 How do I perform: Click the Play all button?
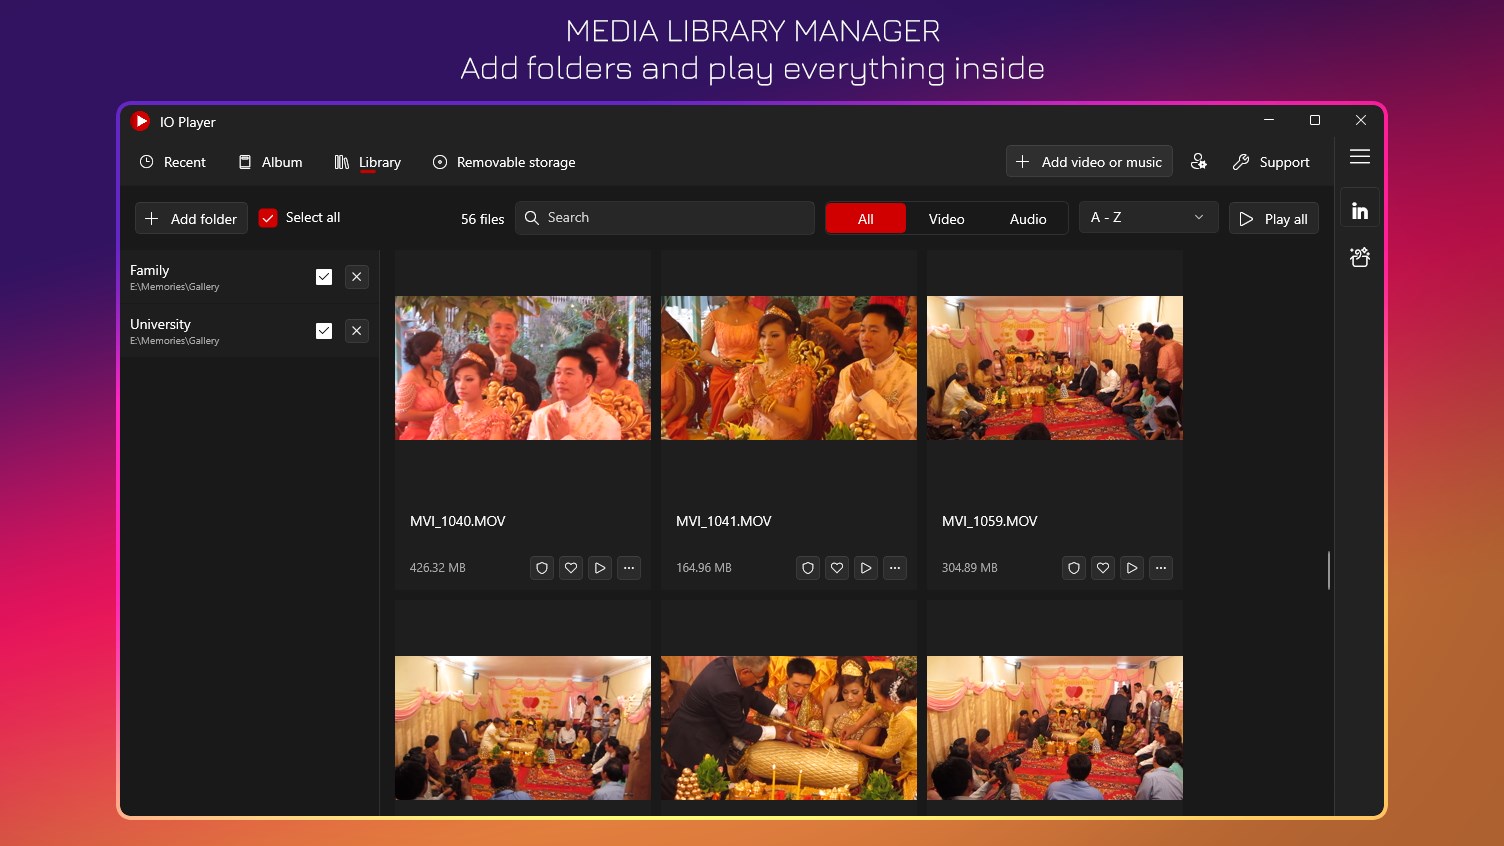click(x=1274, y=219)
